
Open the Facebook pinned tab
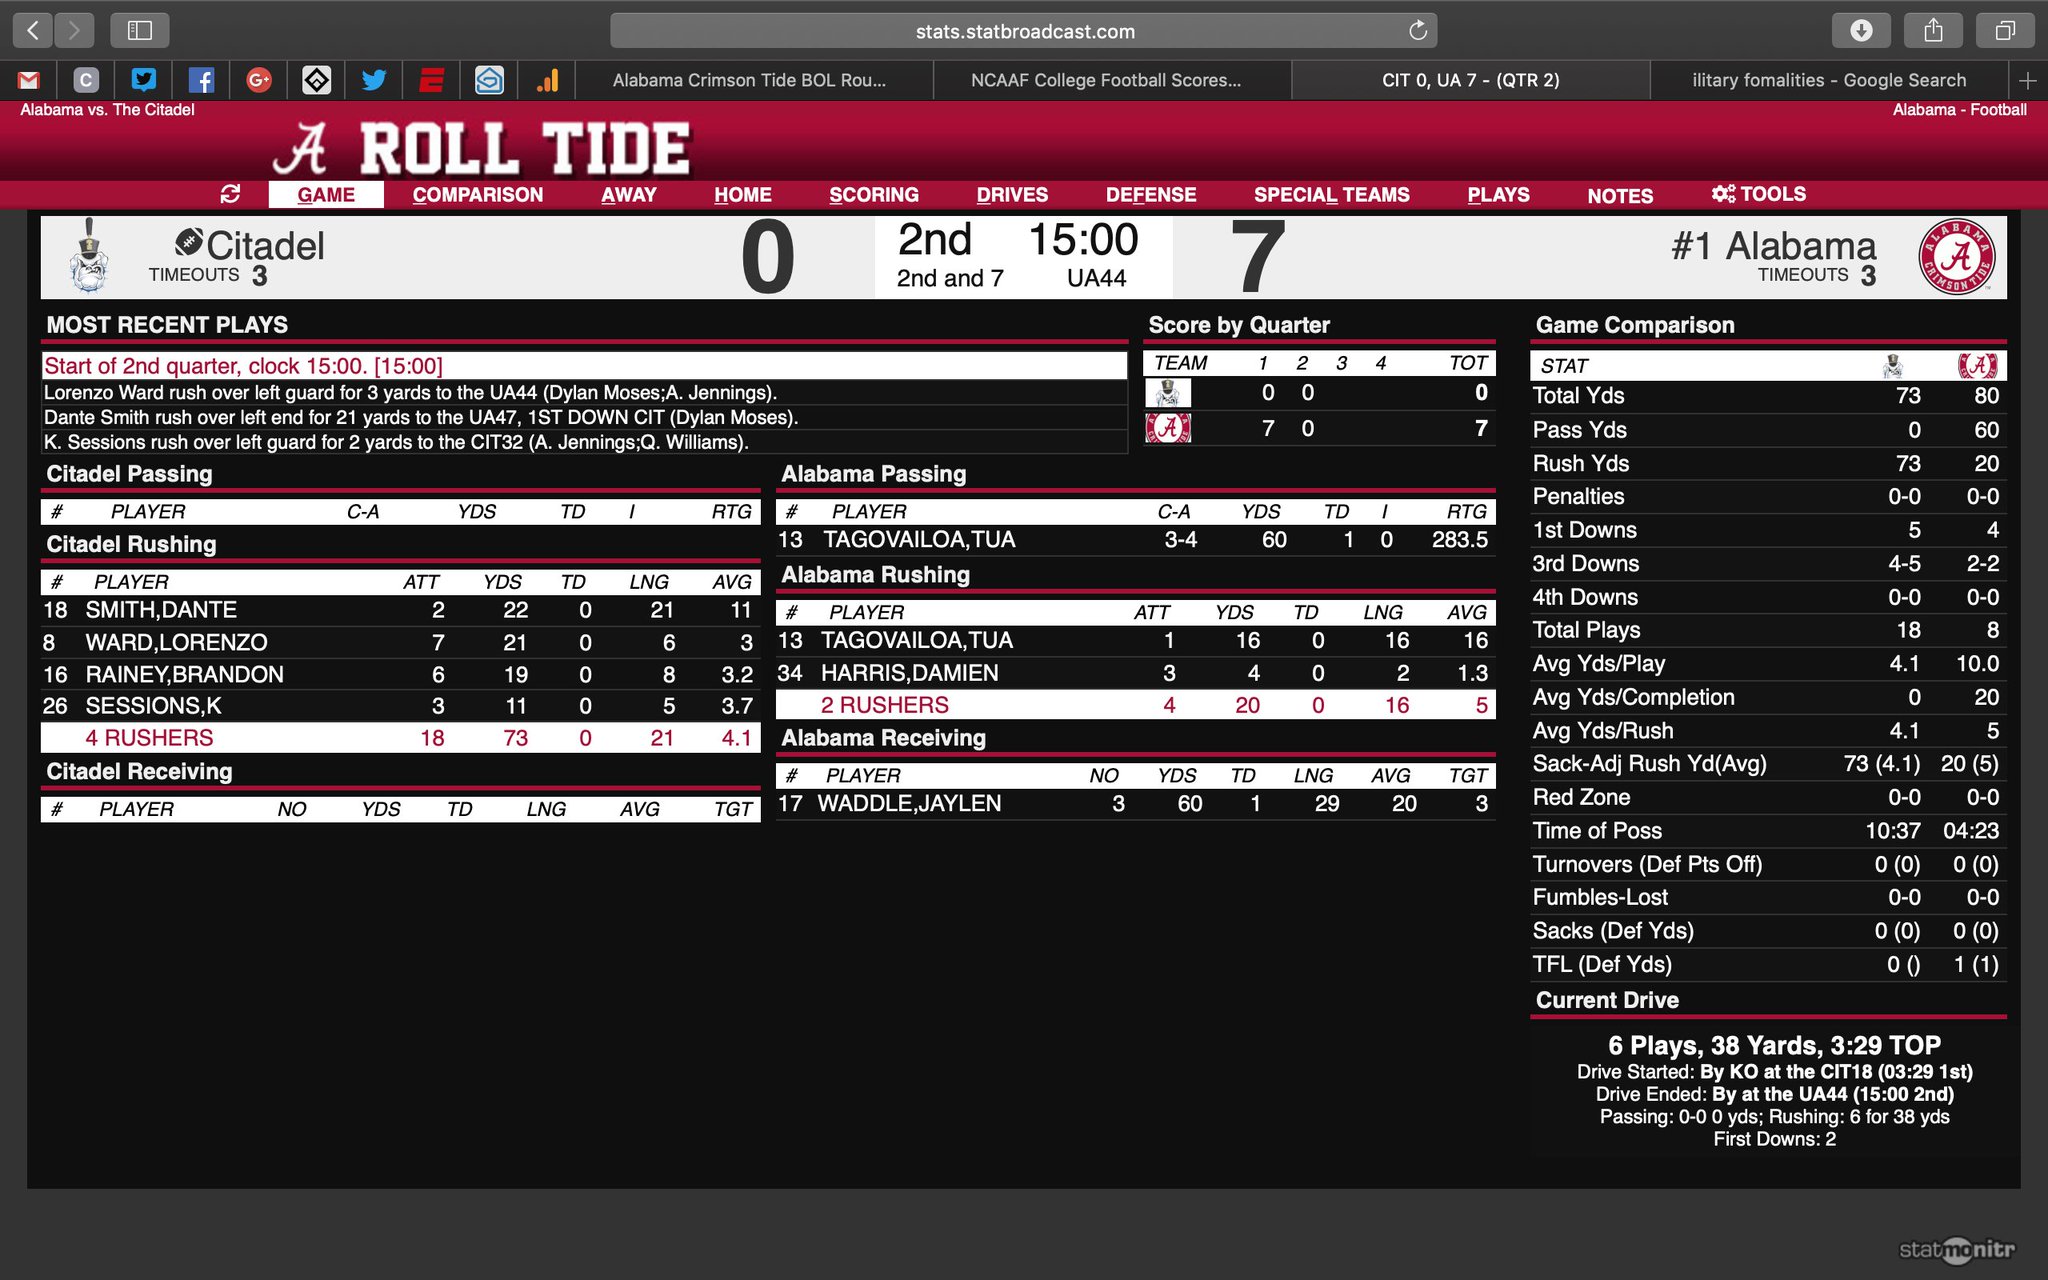coord(201,80)
